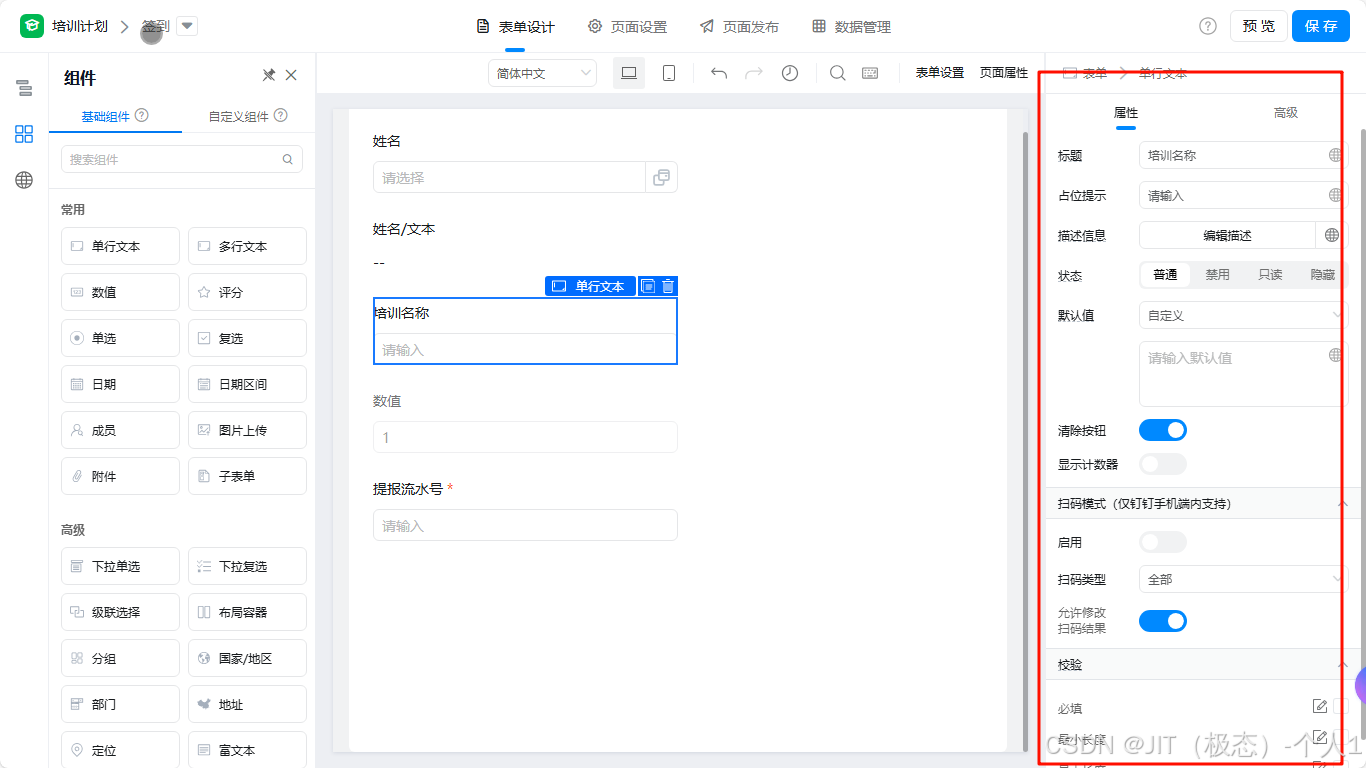The width and height of the screenshot is (1366, 768).
Task: Click the globe icon beside 编辑描述
Action: 1331,235
